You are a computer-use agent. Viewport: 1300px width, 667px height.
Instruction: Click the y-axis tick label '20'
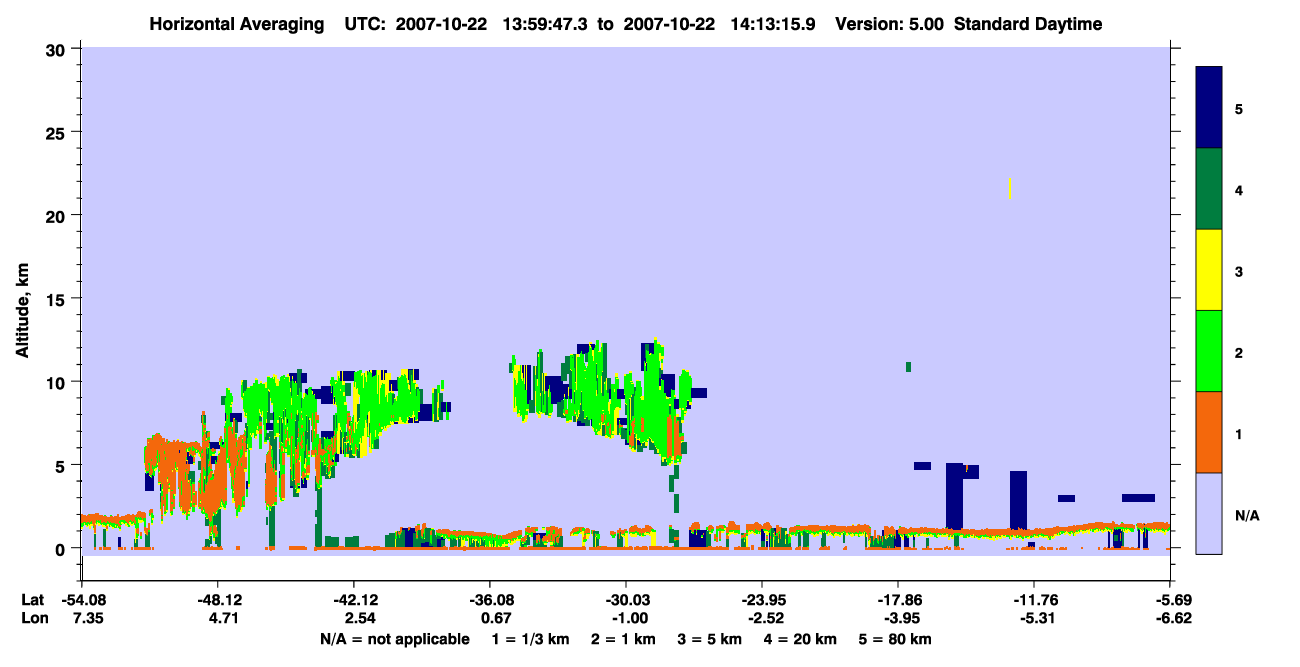[x=58, y=216]
